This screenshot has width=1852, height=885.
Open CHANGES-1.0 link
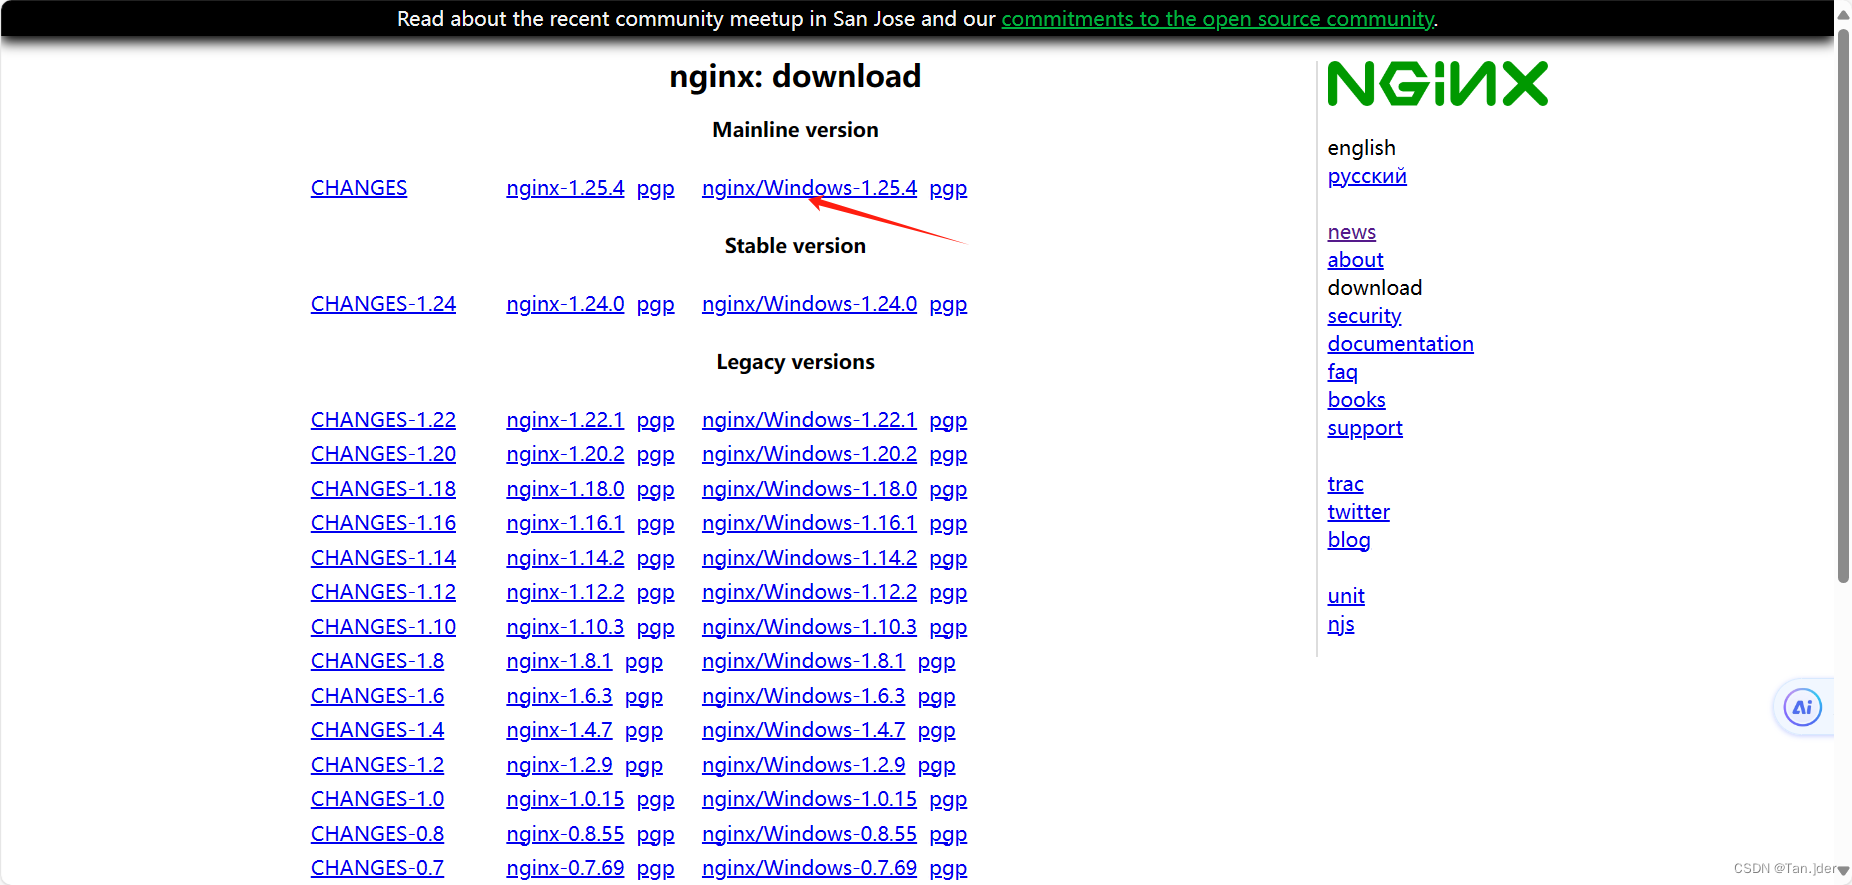(x=377, y=799)
